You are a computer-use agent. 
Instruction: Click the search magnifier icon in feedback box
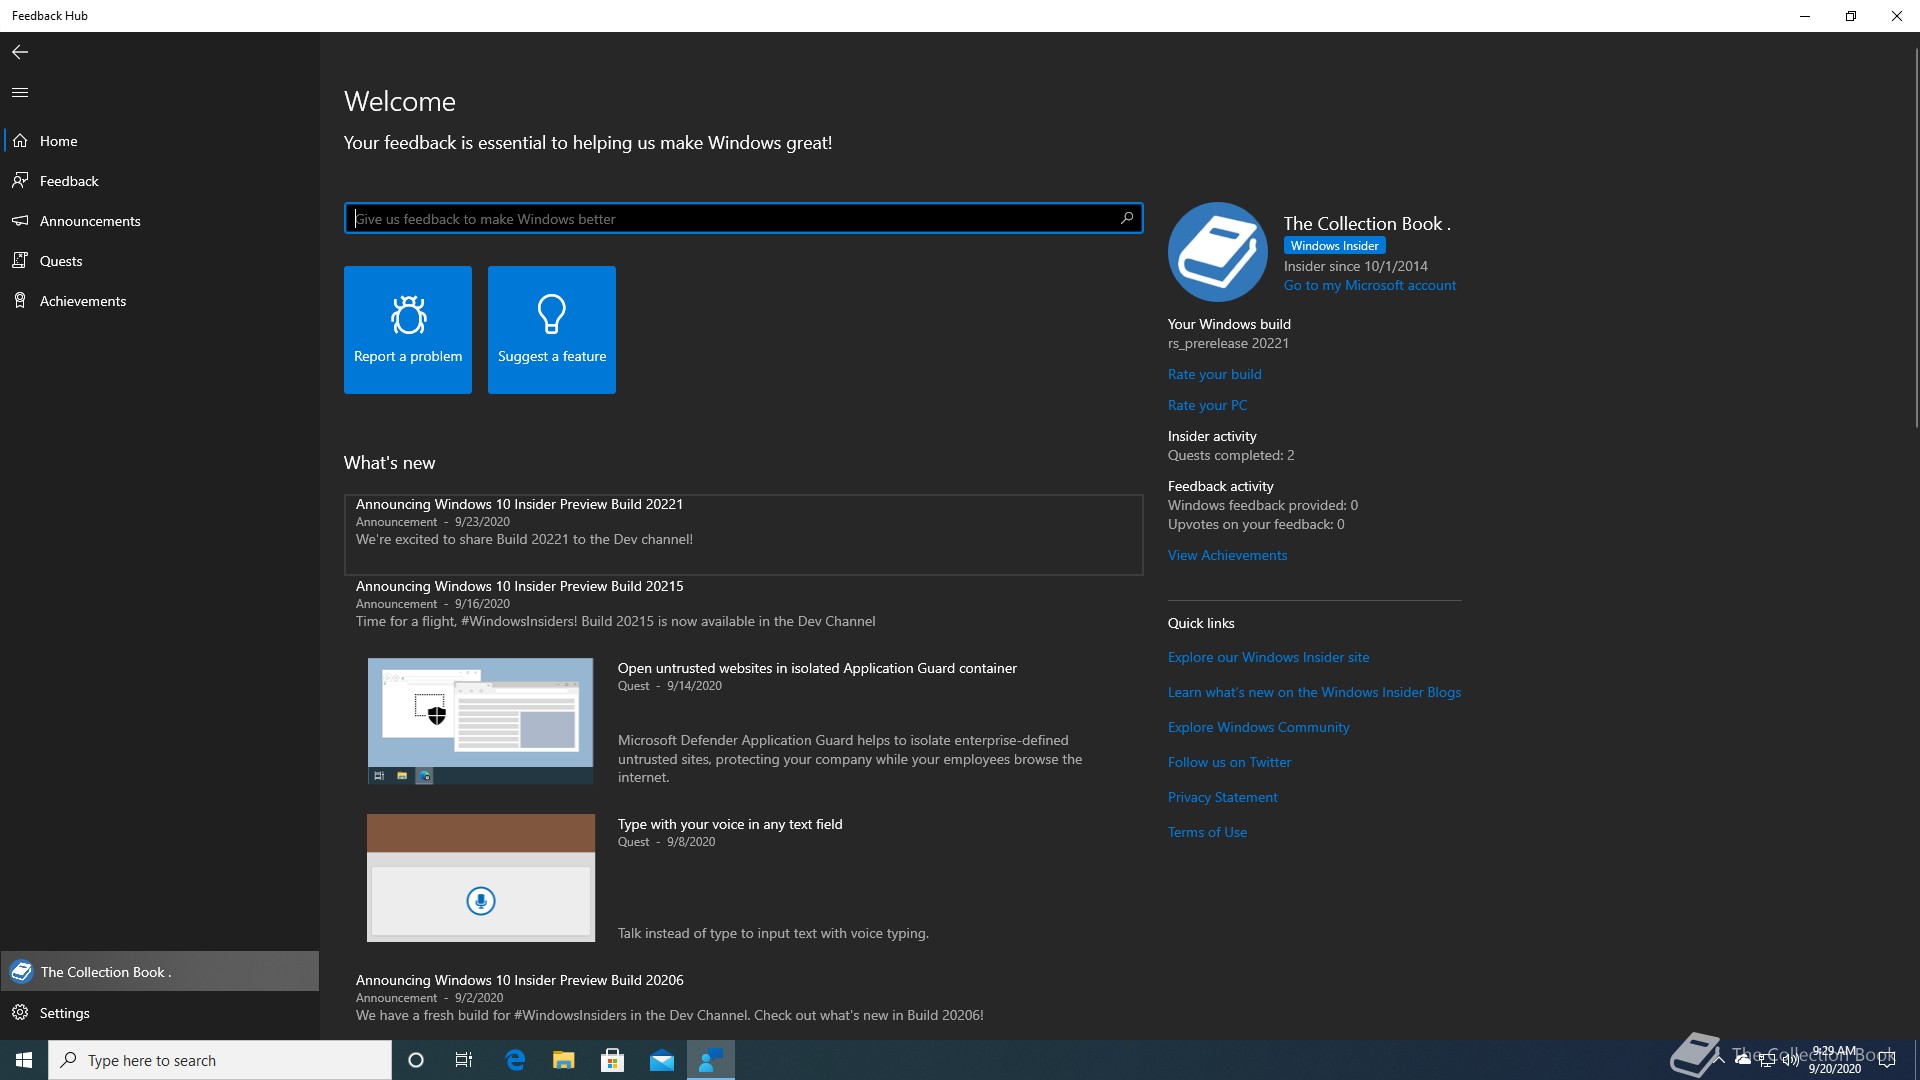pos(1127,218)
